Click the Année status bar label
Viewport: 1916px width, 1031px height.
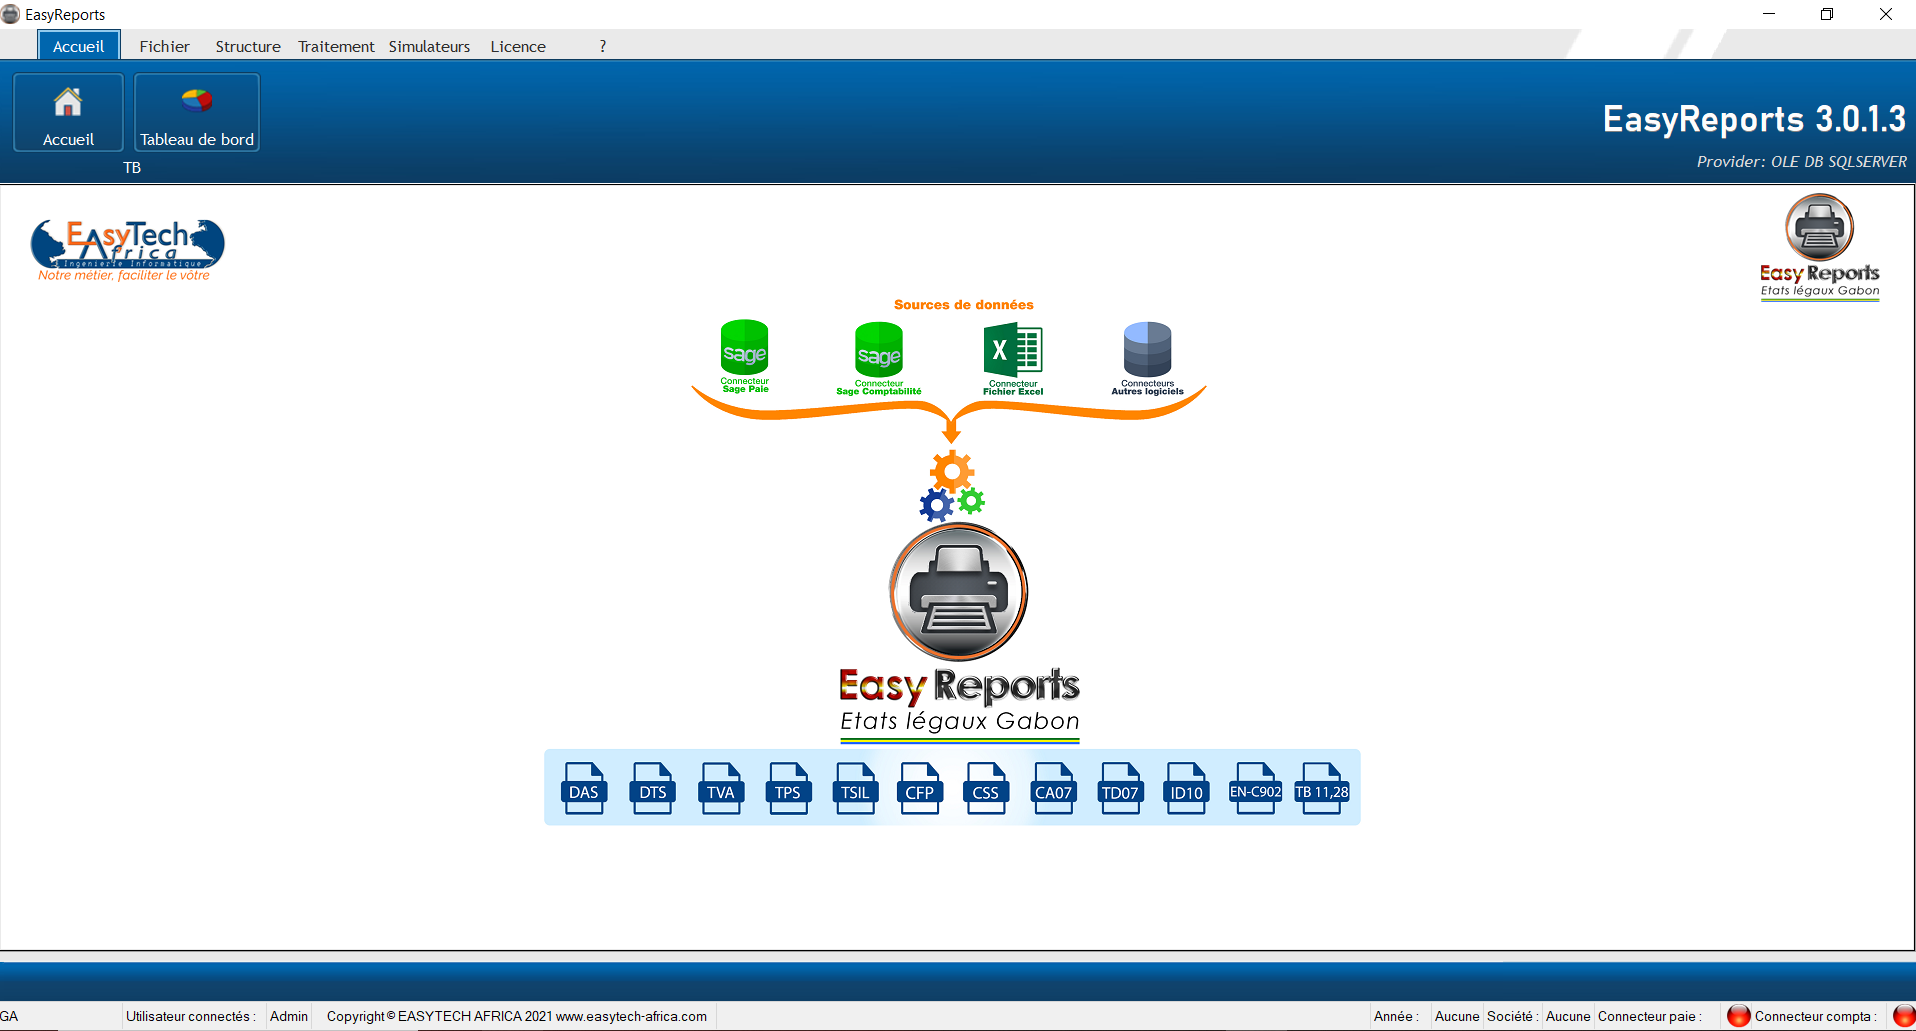1396,1016
